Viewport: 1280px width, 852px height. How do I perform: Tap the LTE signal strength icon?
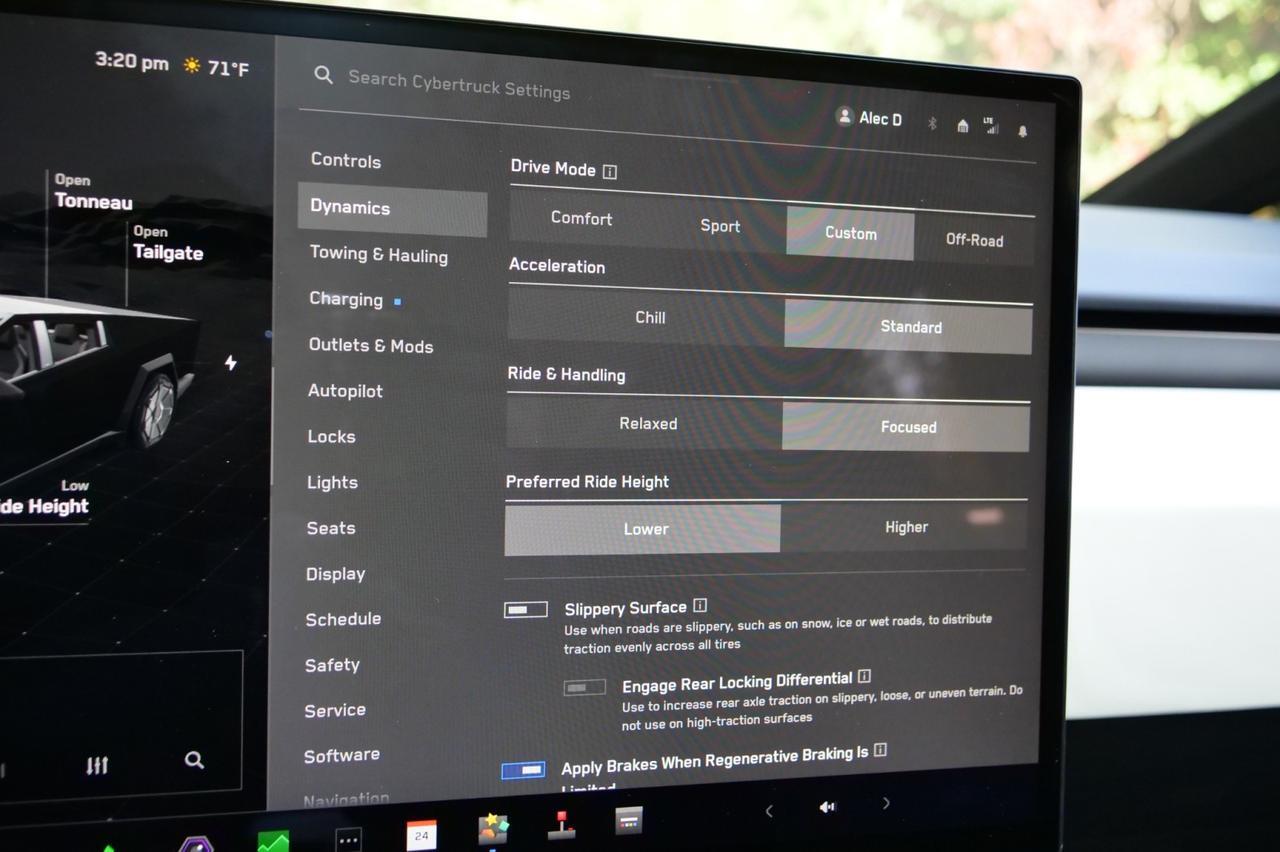click(x=991, y=126)
